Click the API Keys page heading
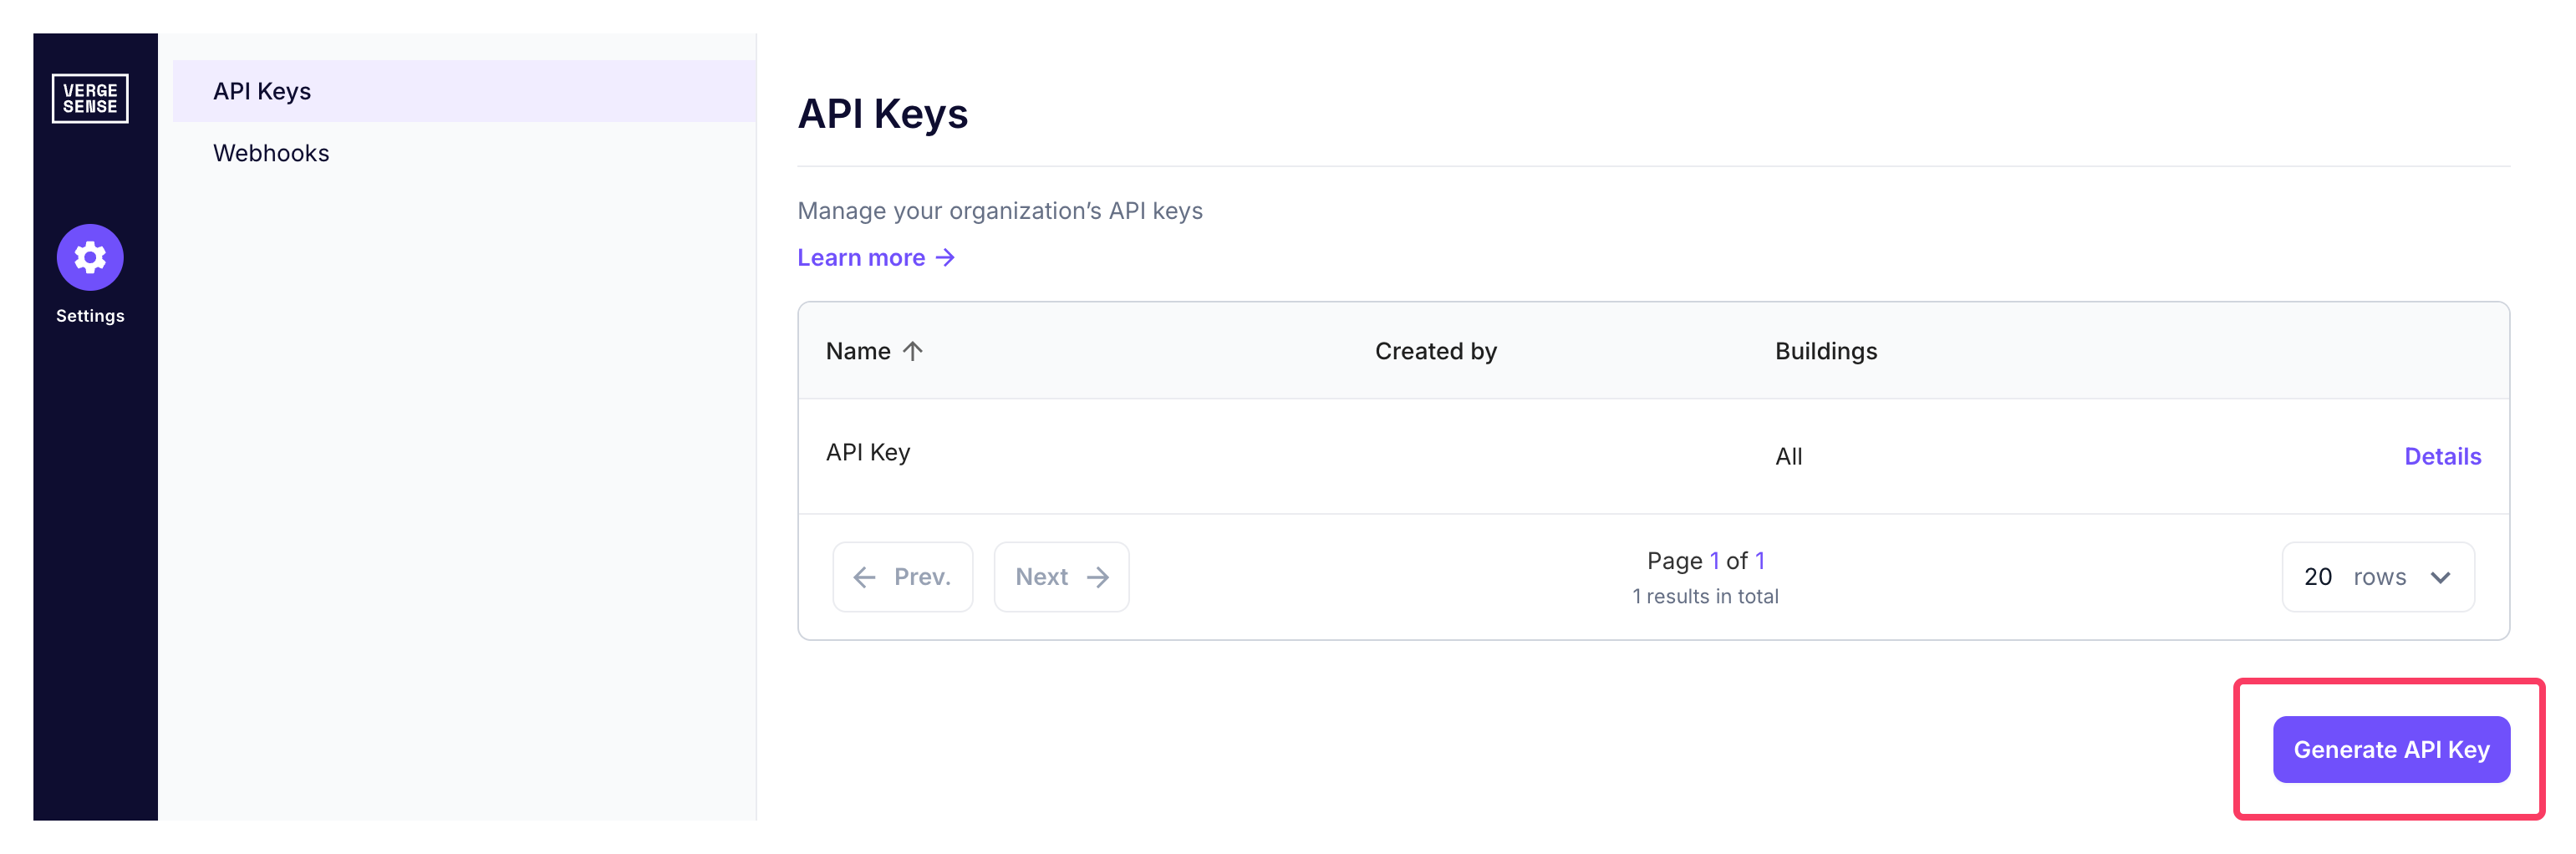The width and height of the screenshot is (2576, 854). 882,114
